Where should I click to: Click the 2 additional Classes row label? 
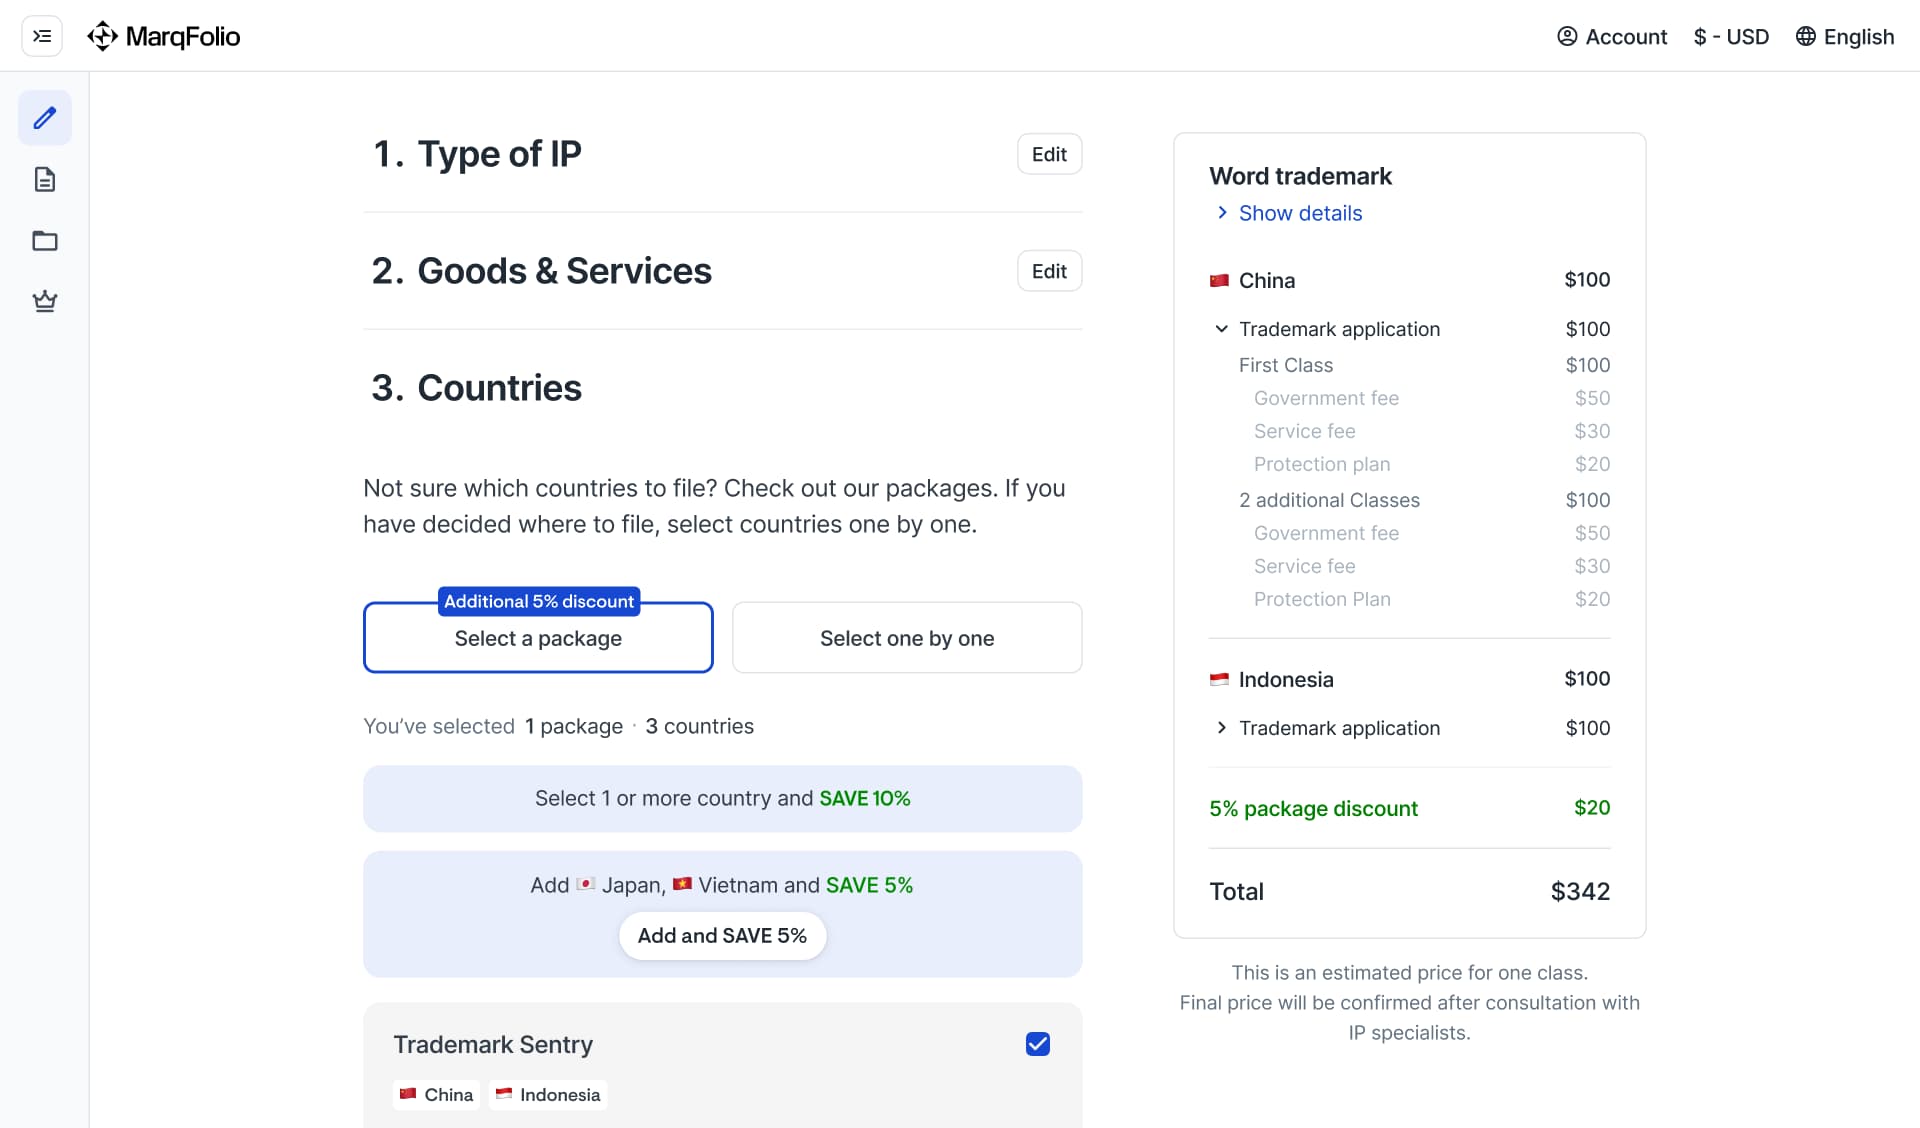pos(1329,500)
